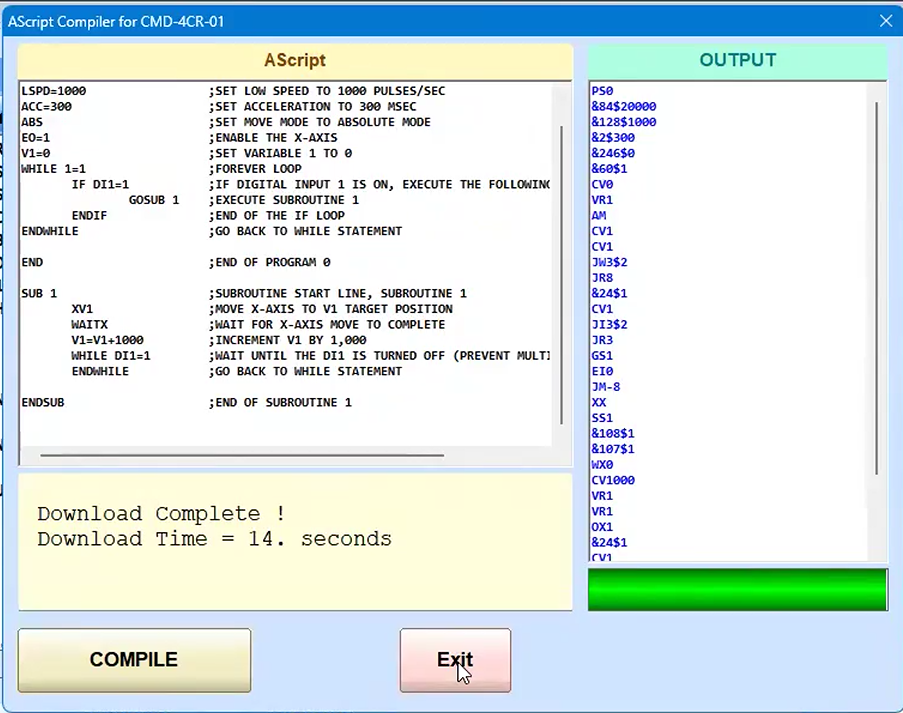Click the ENDSUB code line
This screenshot has width=903, height=713.
coord(43,402)
